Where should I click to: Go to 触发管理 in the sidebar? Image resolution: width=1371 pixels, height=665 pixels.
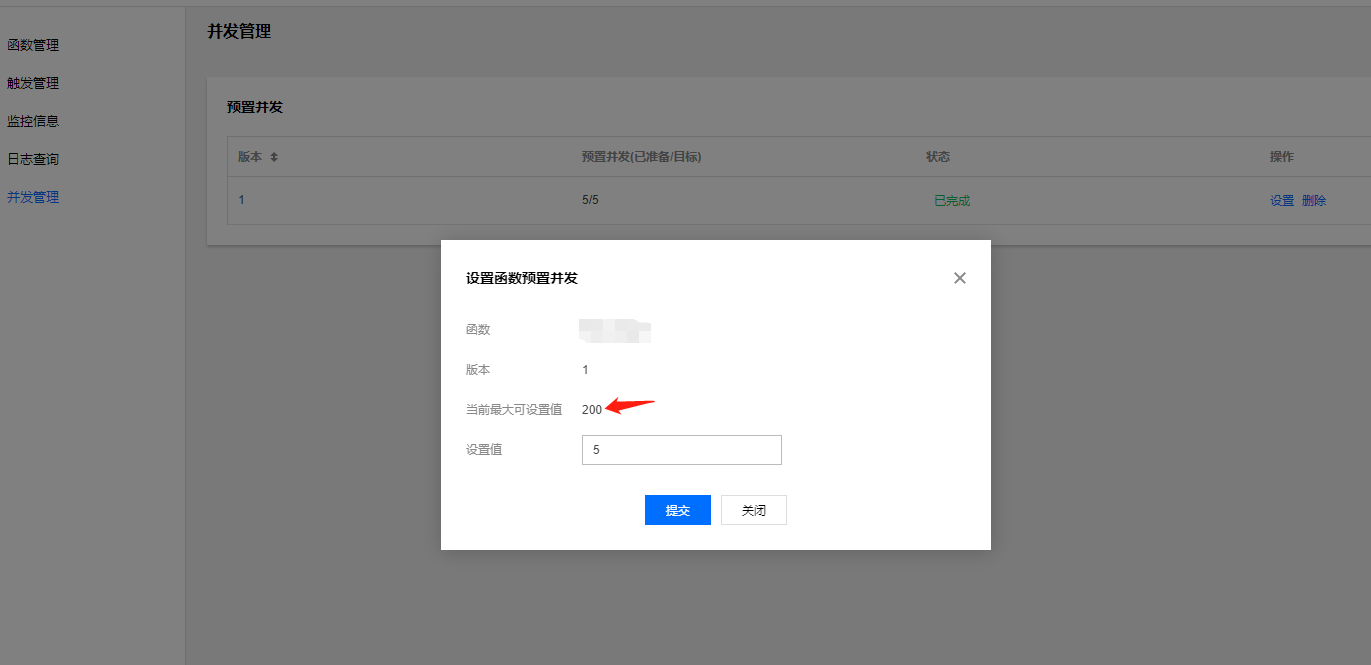point(33,83)
